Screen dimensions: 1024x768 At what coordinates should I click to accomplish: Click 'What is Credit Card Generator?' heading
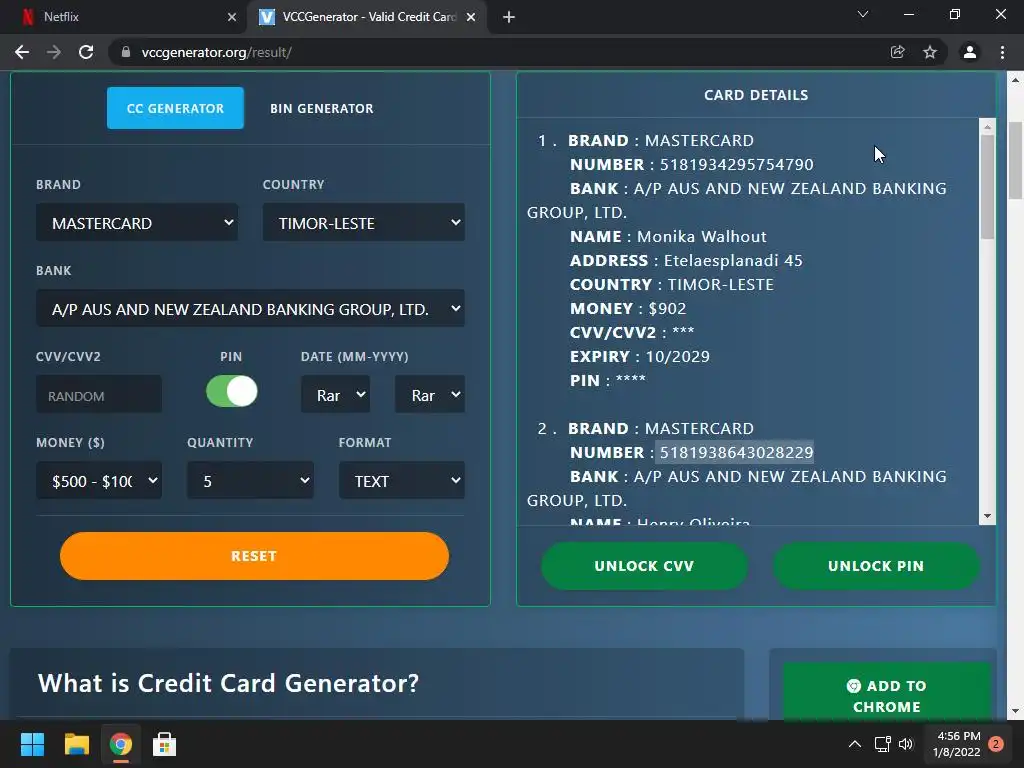click(229, 683)
